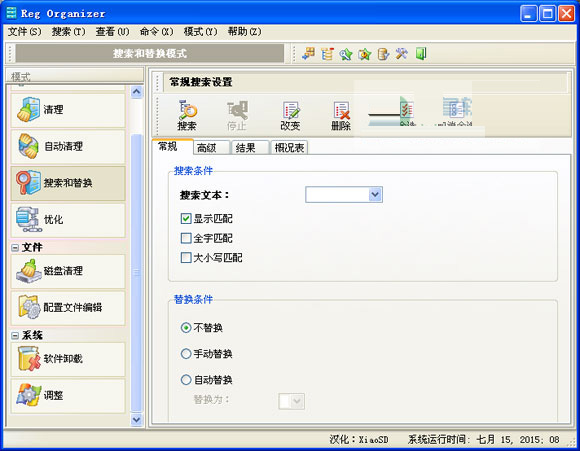Select the 不替换 radio button

tap(186, 328)
